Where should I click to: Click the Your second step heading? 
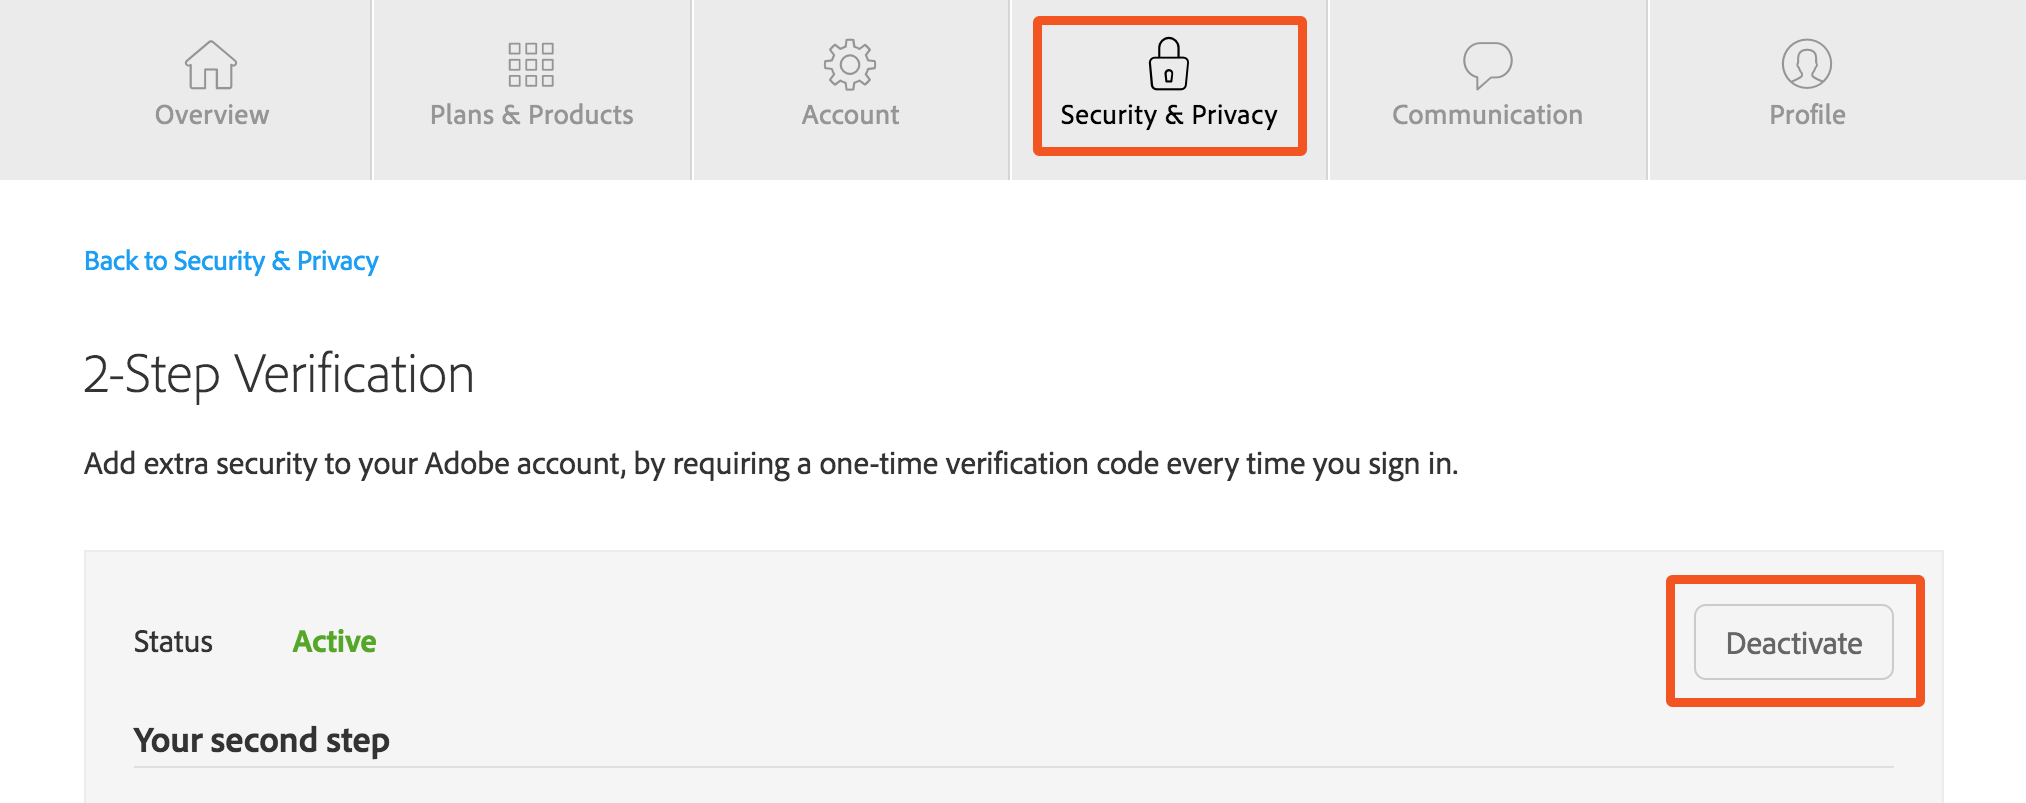[x=262, y=740]
